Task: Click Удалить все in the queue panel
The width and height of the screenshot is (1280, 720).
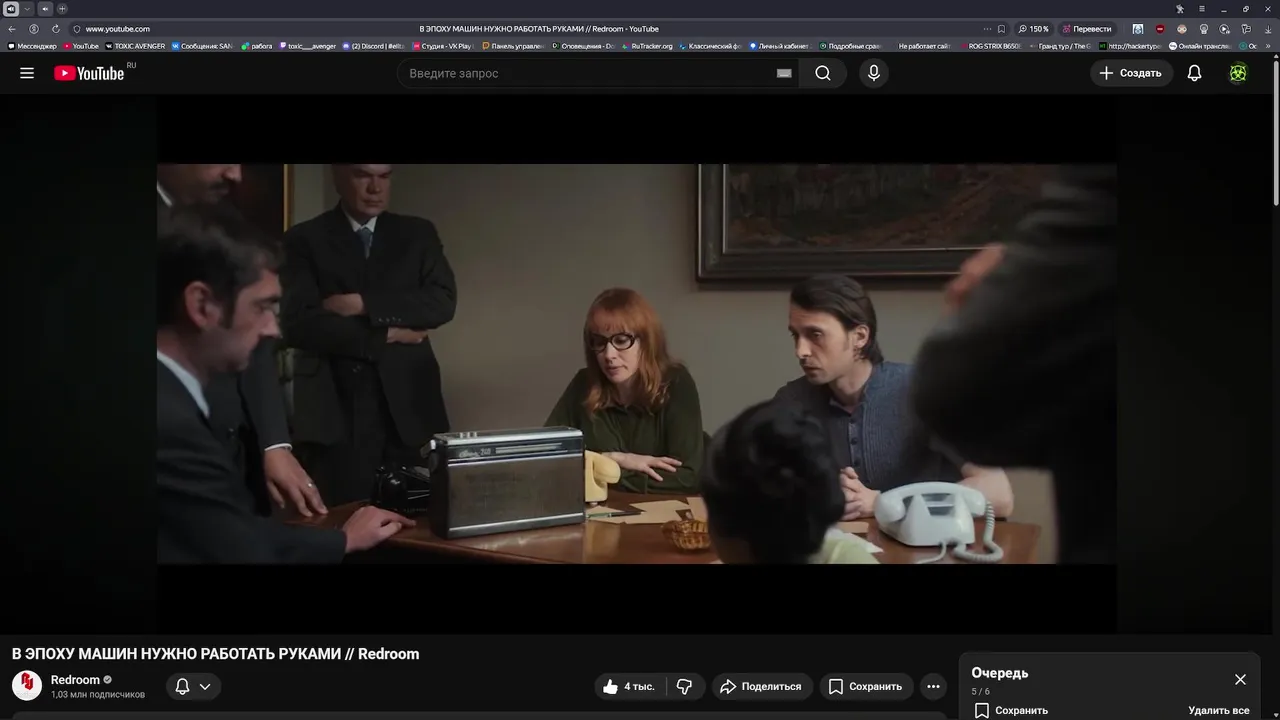Action: (1219, 710)
